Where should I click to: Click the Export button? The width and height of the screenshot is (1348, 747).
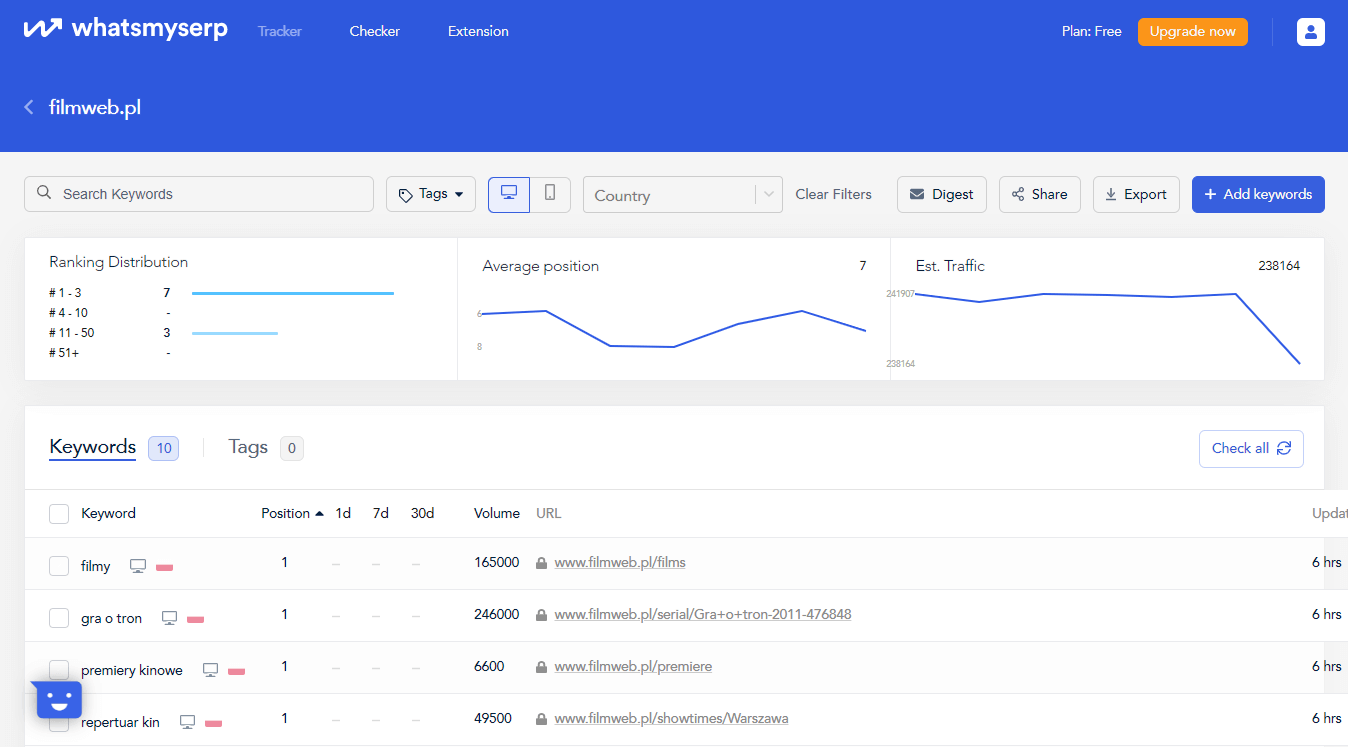tap(1136, 194)
